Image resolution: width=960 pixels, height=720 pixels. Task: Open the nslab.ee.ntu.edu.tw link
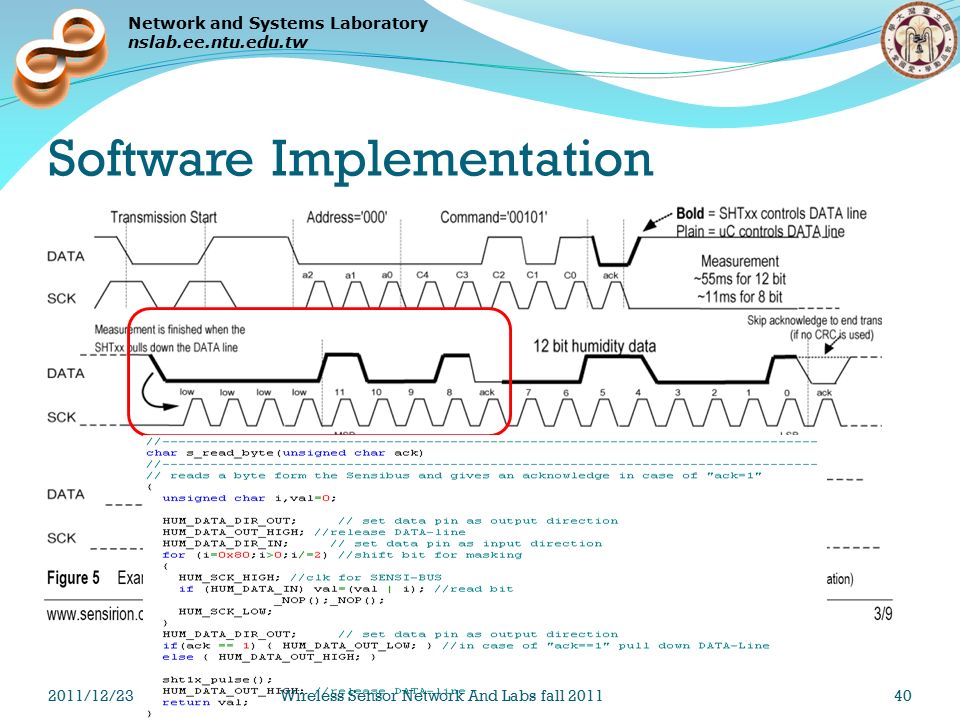click(217, 42)
